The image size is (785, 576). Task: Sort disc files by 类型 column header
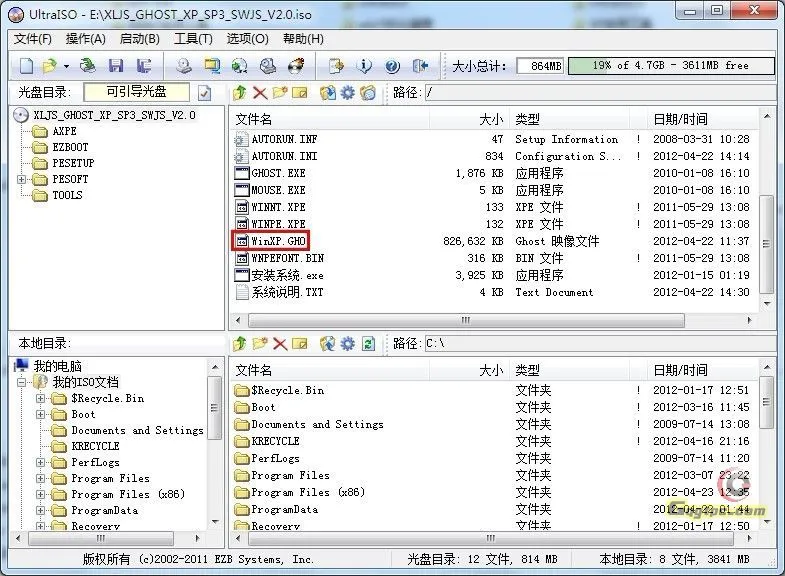click(x=569, y=119)
